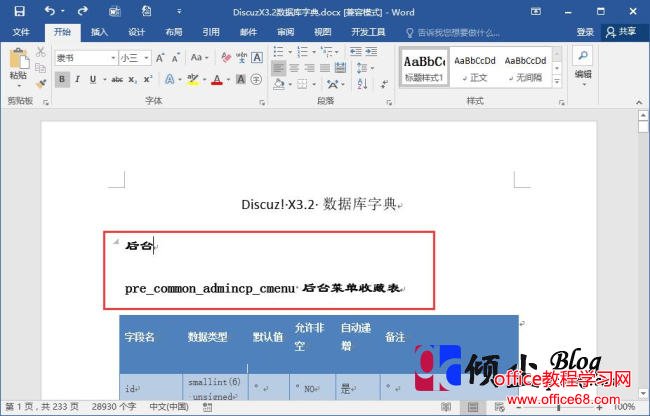Open font color dropdown arrow
The height and width of the screenshot is (416, 650).
point(228,79)
